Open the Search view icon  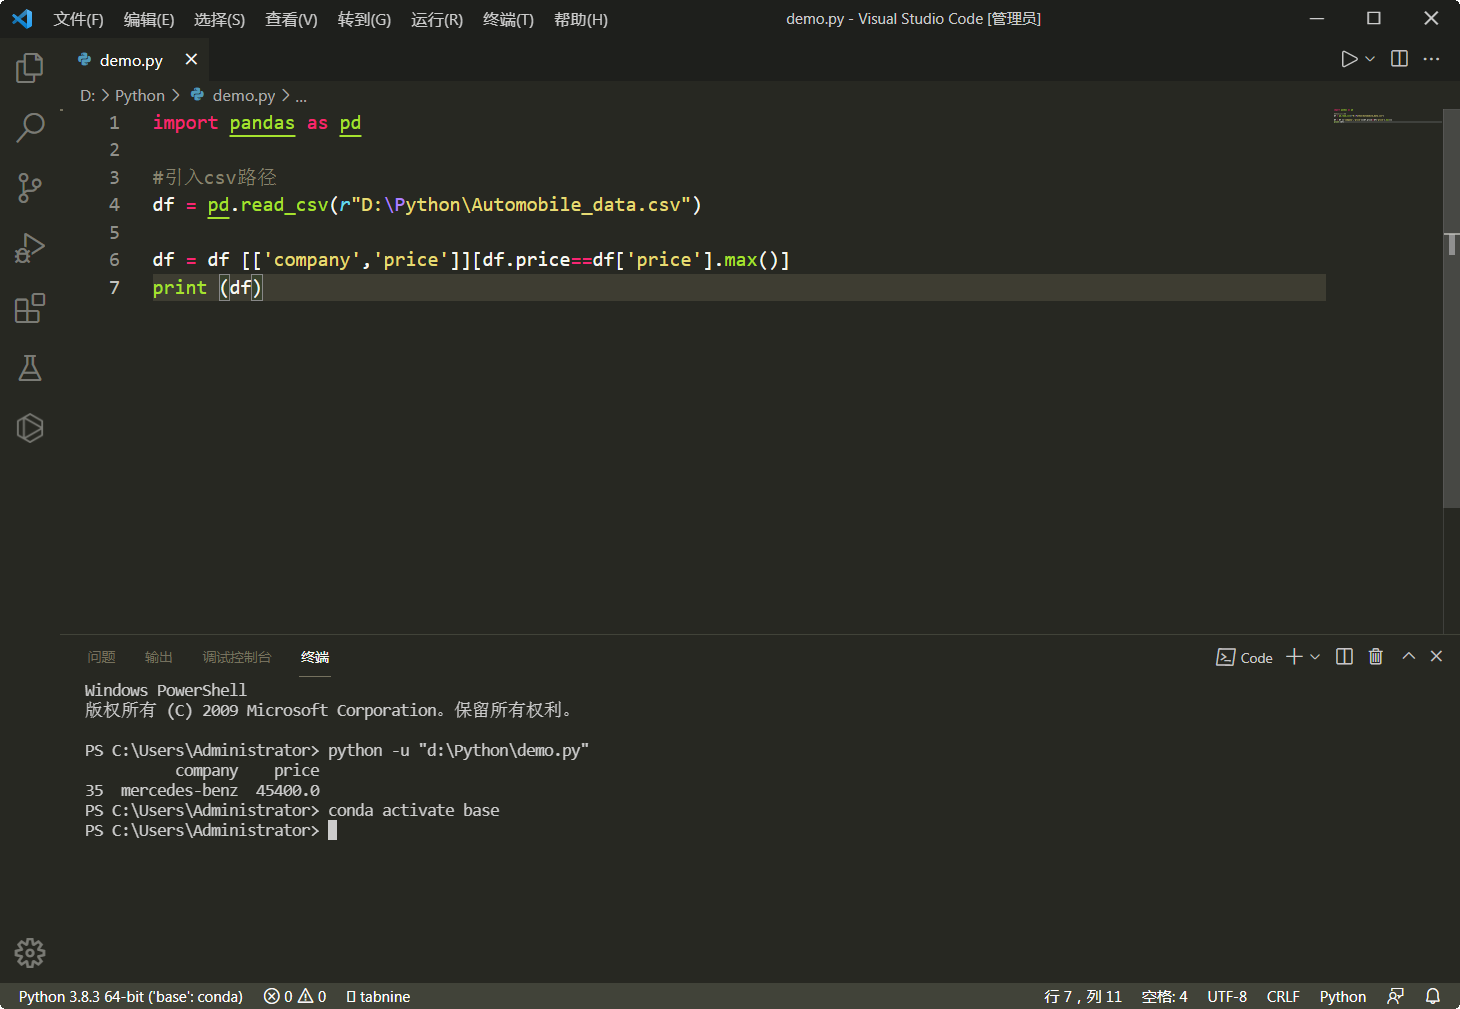point(30,128)
